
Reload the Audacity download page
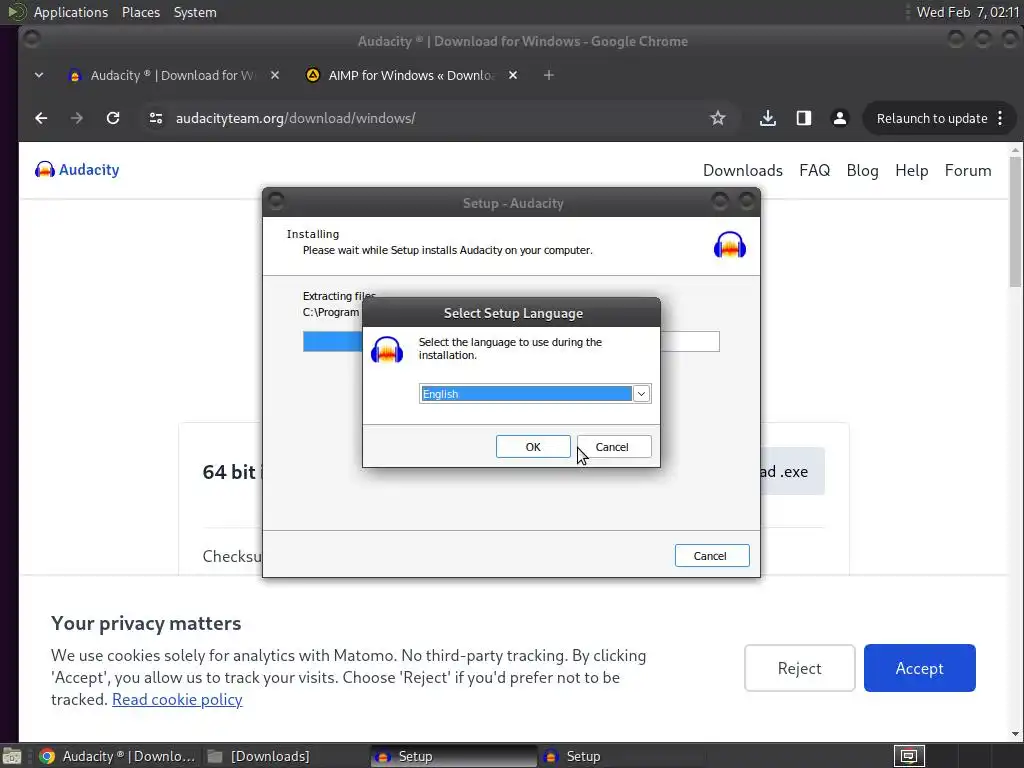[x=113, y=118]
